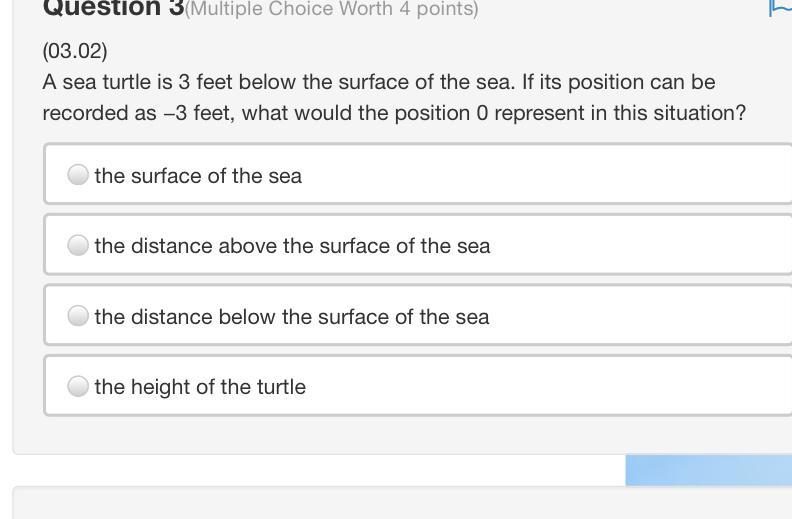Click the words "A sea turtle" in the prompt
This screenshot has height=519, width=792.
96,82
